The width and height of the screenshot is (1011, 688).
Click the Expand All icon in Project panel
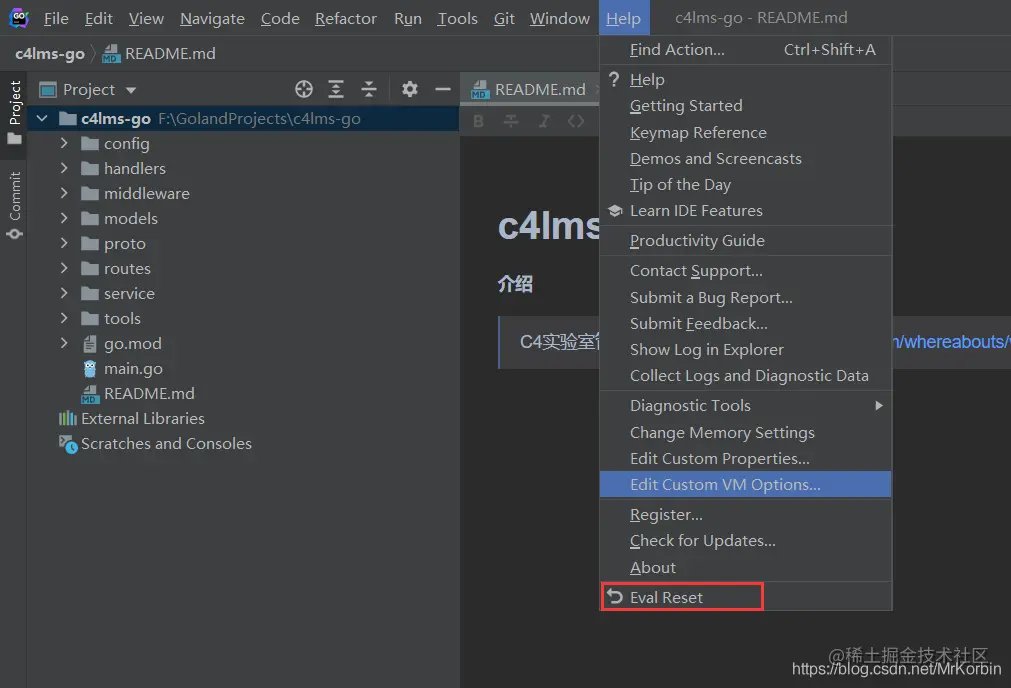coord(336,89)
